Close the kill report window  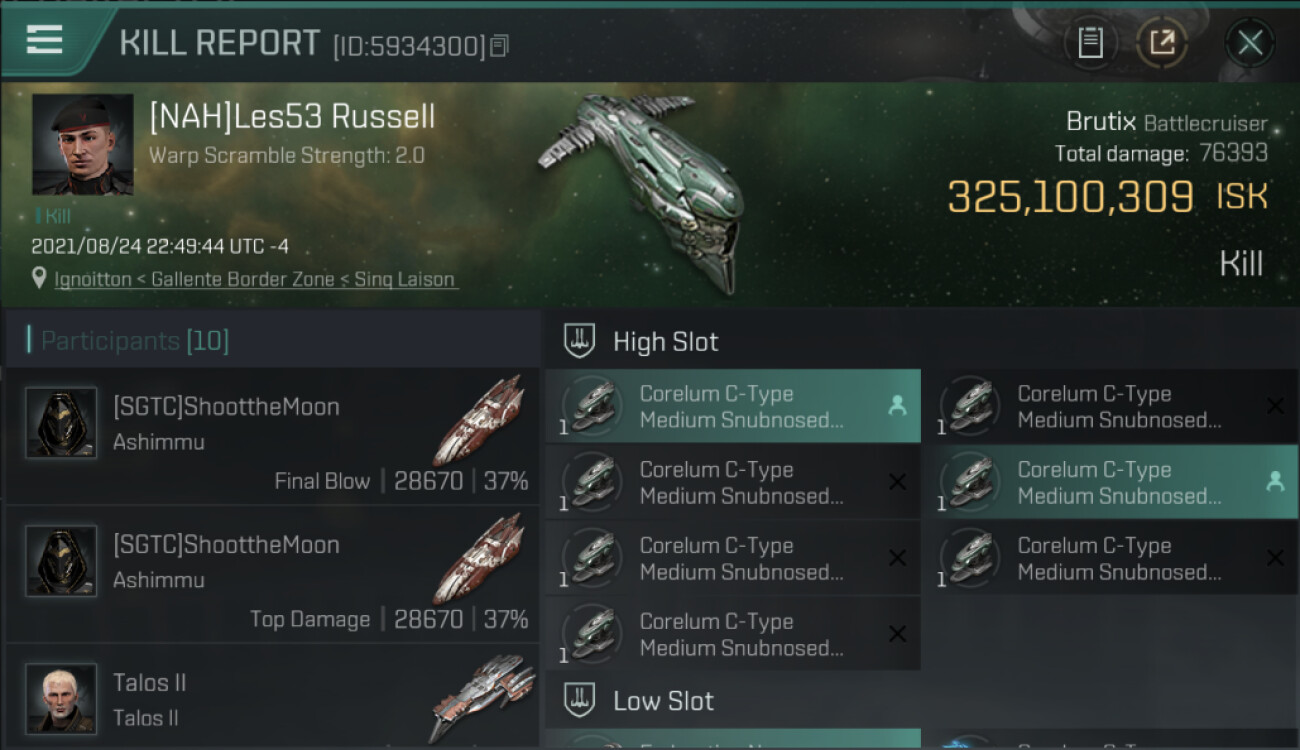pos(1250,43)
